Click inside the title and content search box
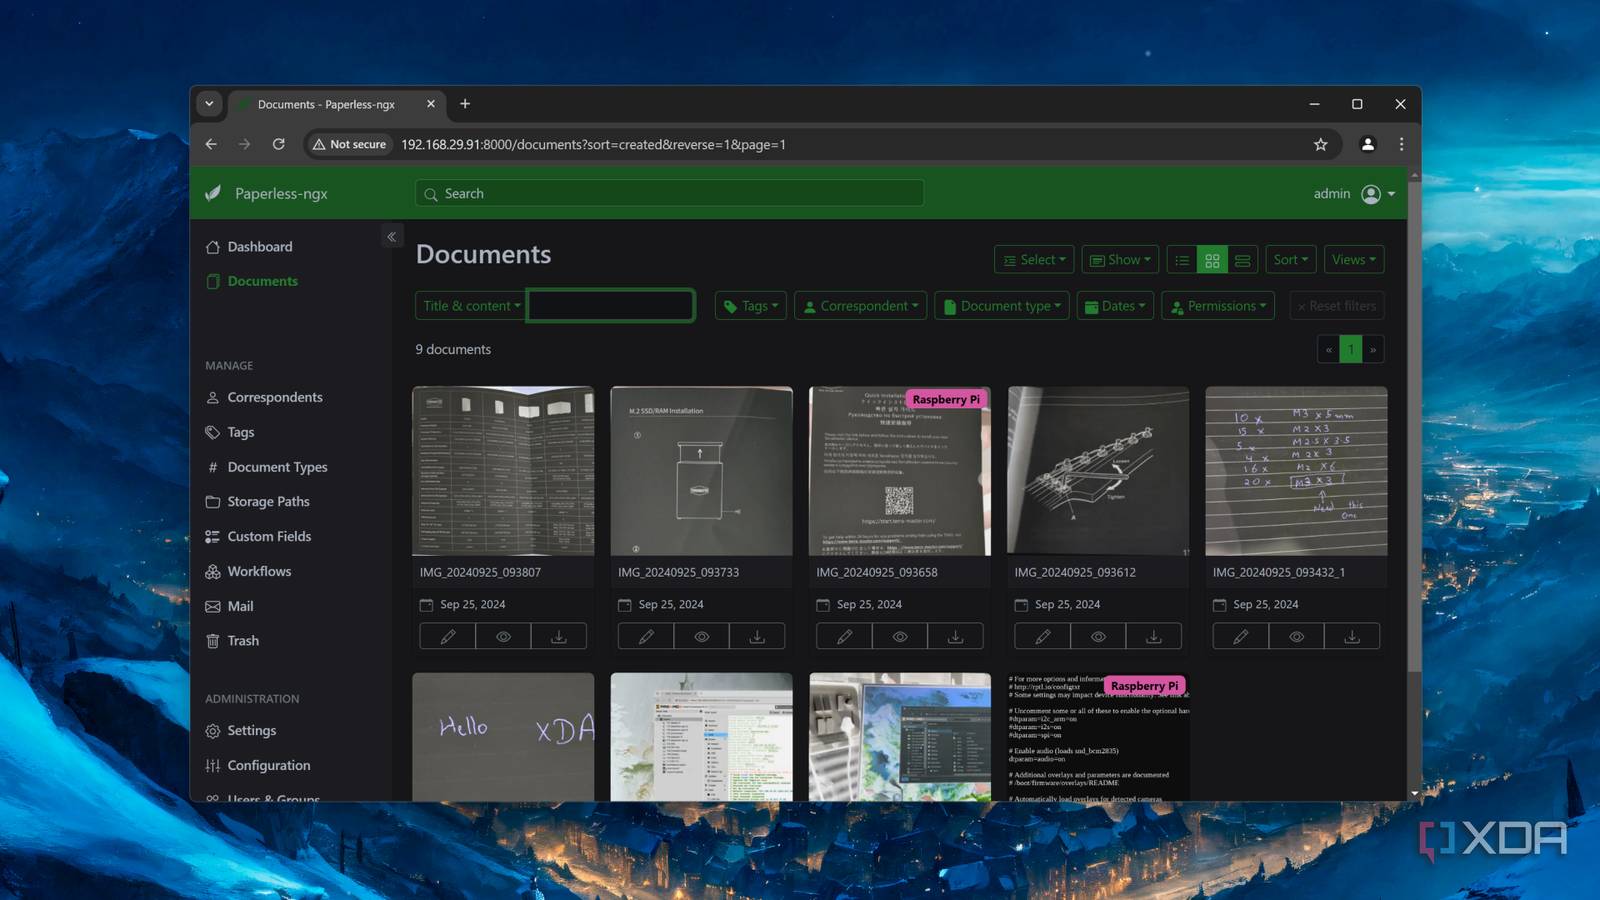The width and height of the screenshot is (1600, 900). coord(610,305)
